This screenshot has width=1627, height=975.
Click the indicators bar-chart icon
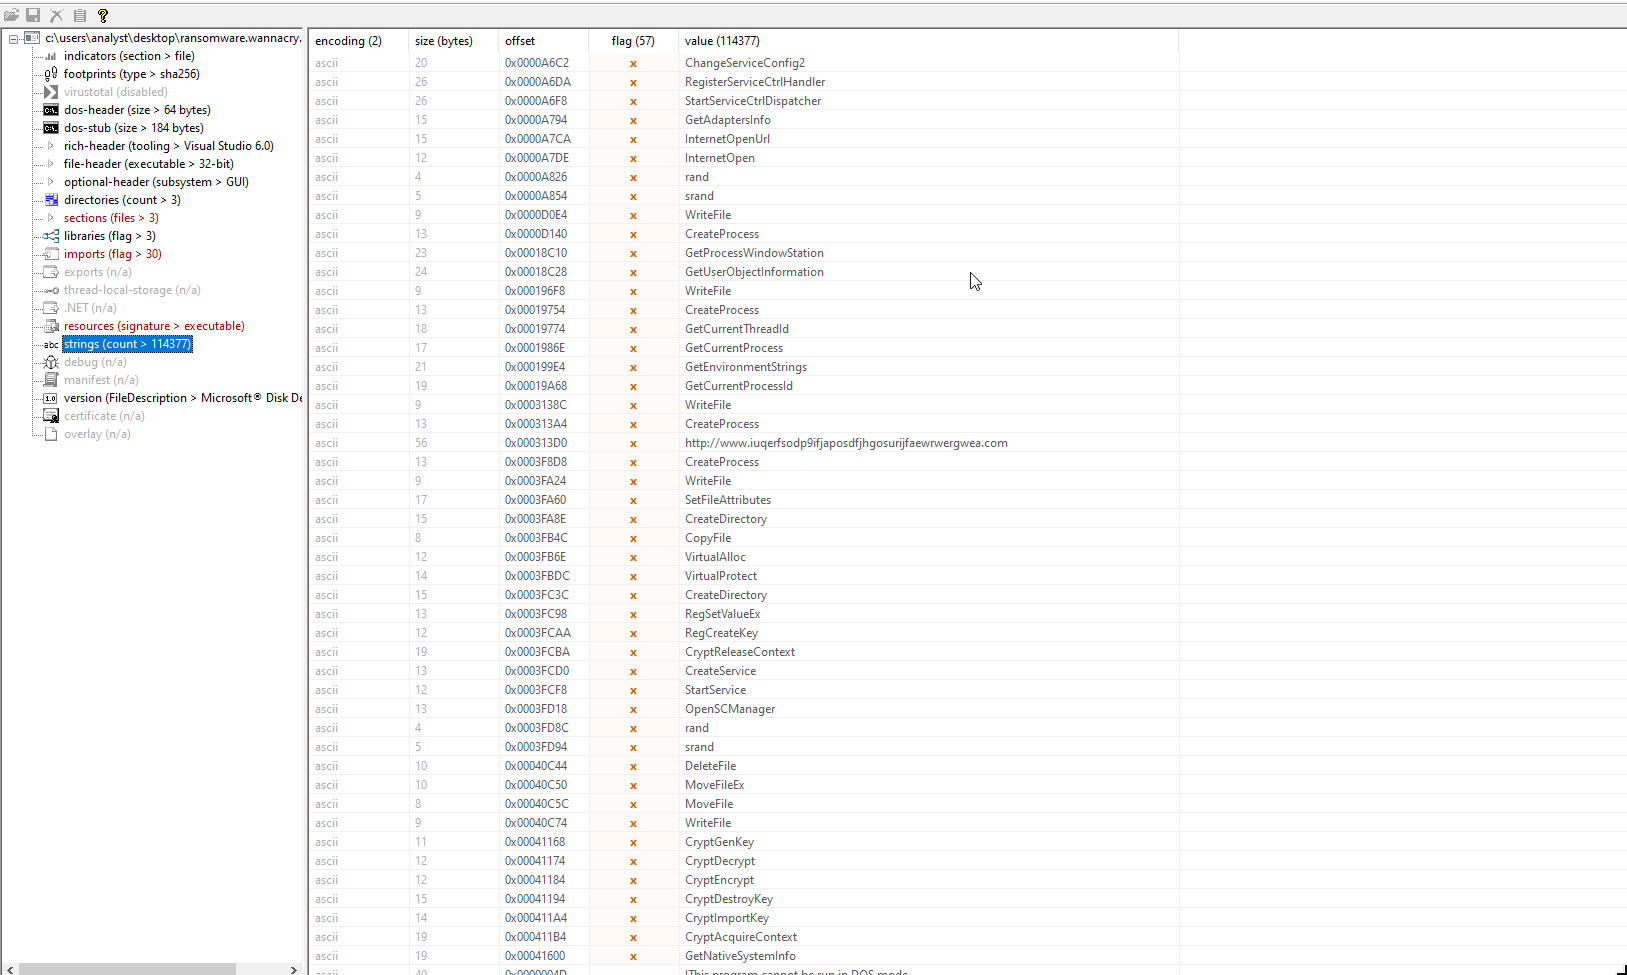pos(51,56)
